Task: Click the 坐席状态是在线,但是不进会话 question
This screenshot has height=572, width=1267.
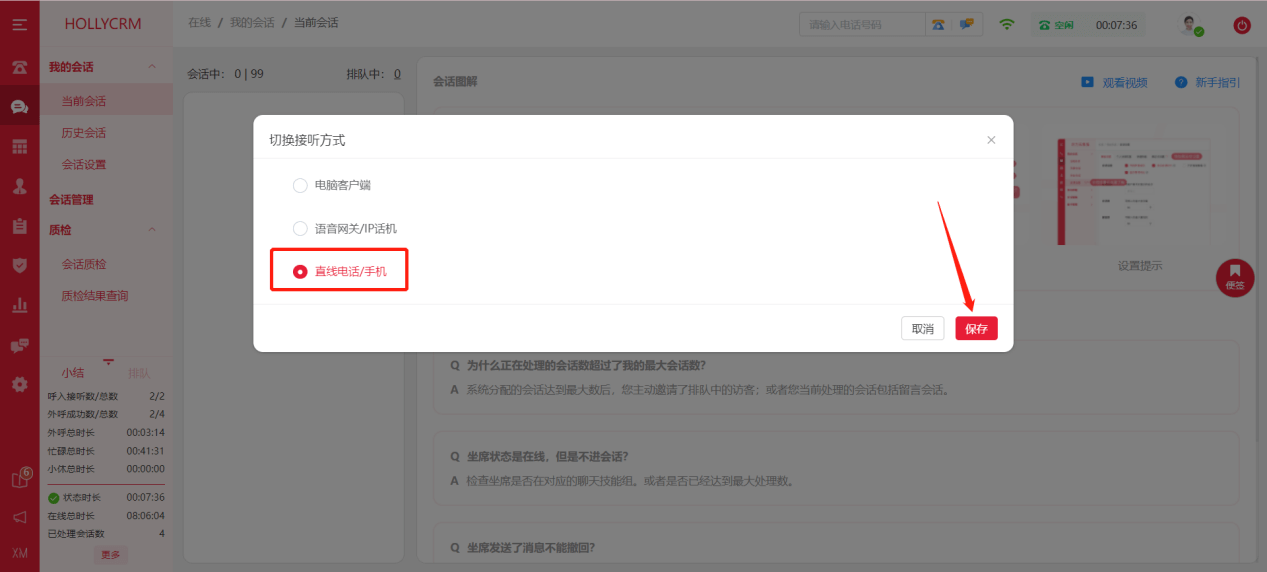Action: point(547,456)
